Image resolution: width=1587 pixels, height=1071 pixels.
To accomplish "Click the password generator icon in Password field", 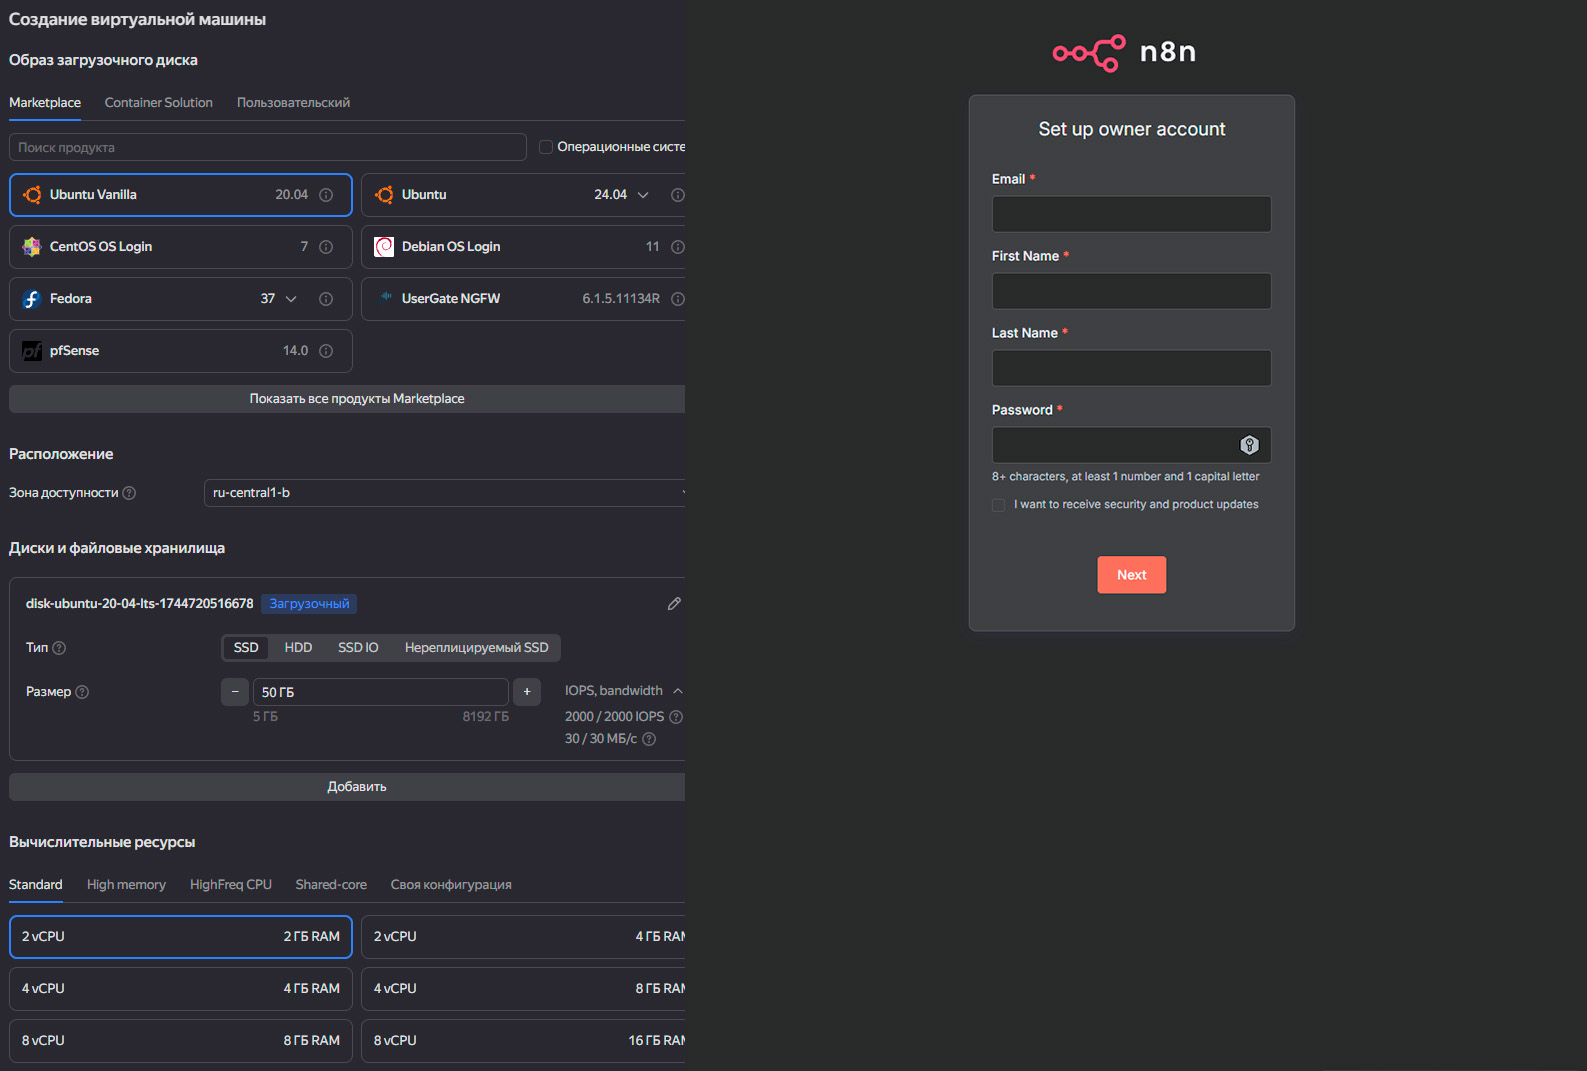I will (x=1249, y=445).
